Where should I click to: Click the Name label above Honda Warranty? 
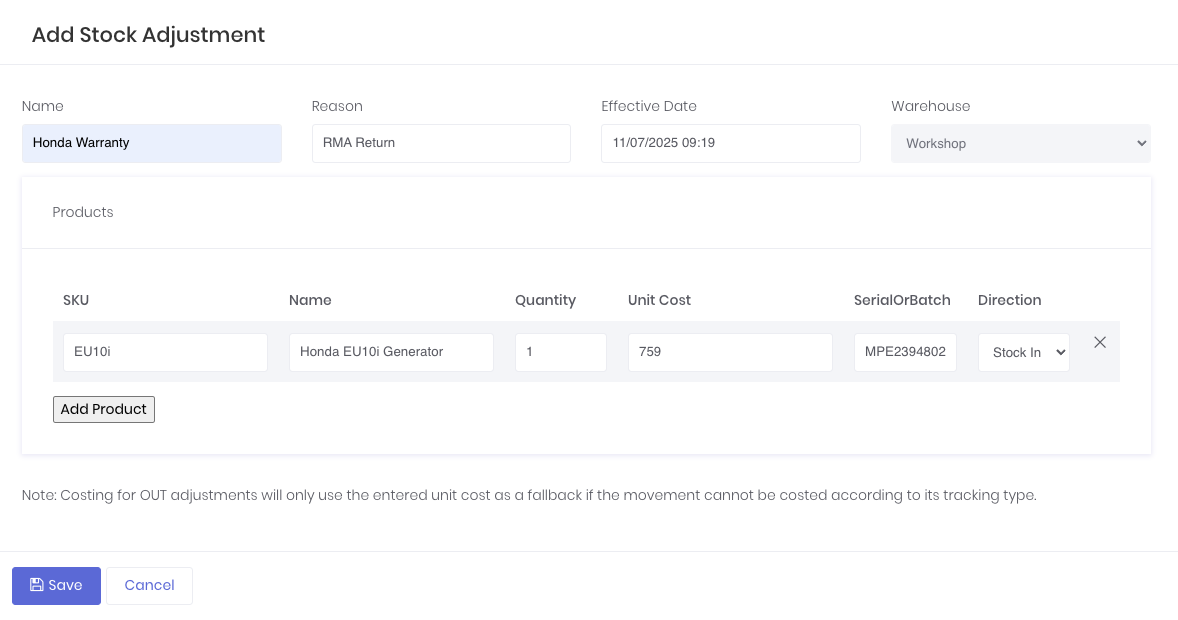(42, 106)
